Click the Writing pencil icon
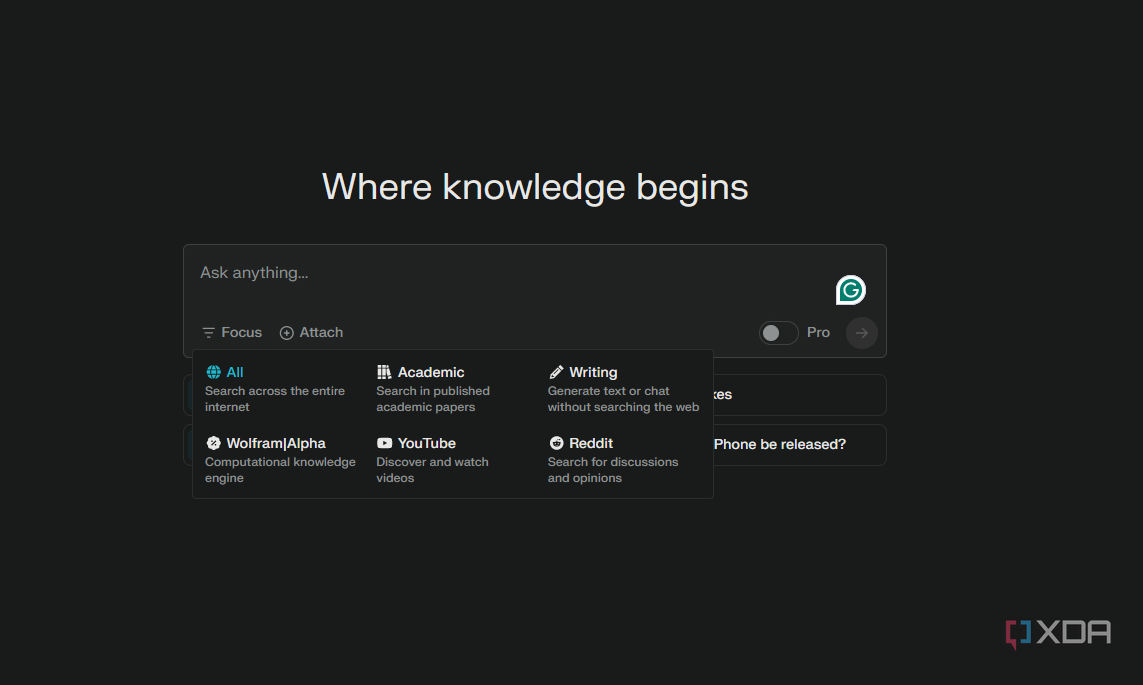 click(x=555, y=372)
